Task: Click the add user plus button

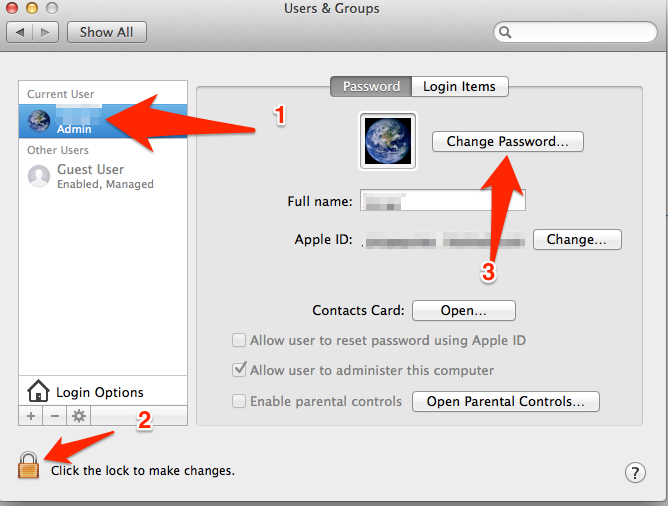Action: [30, 415]
